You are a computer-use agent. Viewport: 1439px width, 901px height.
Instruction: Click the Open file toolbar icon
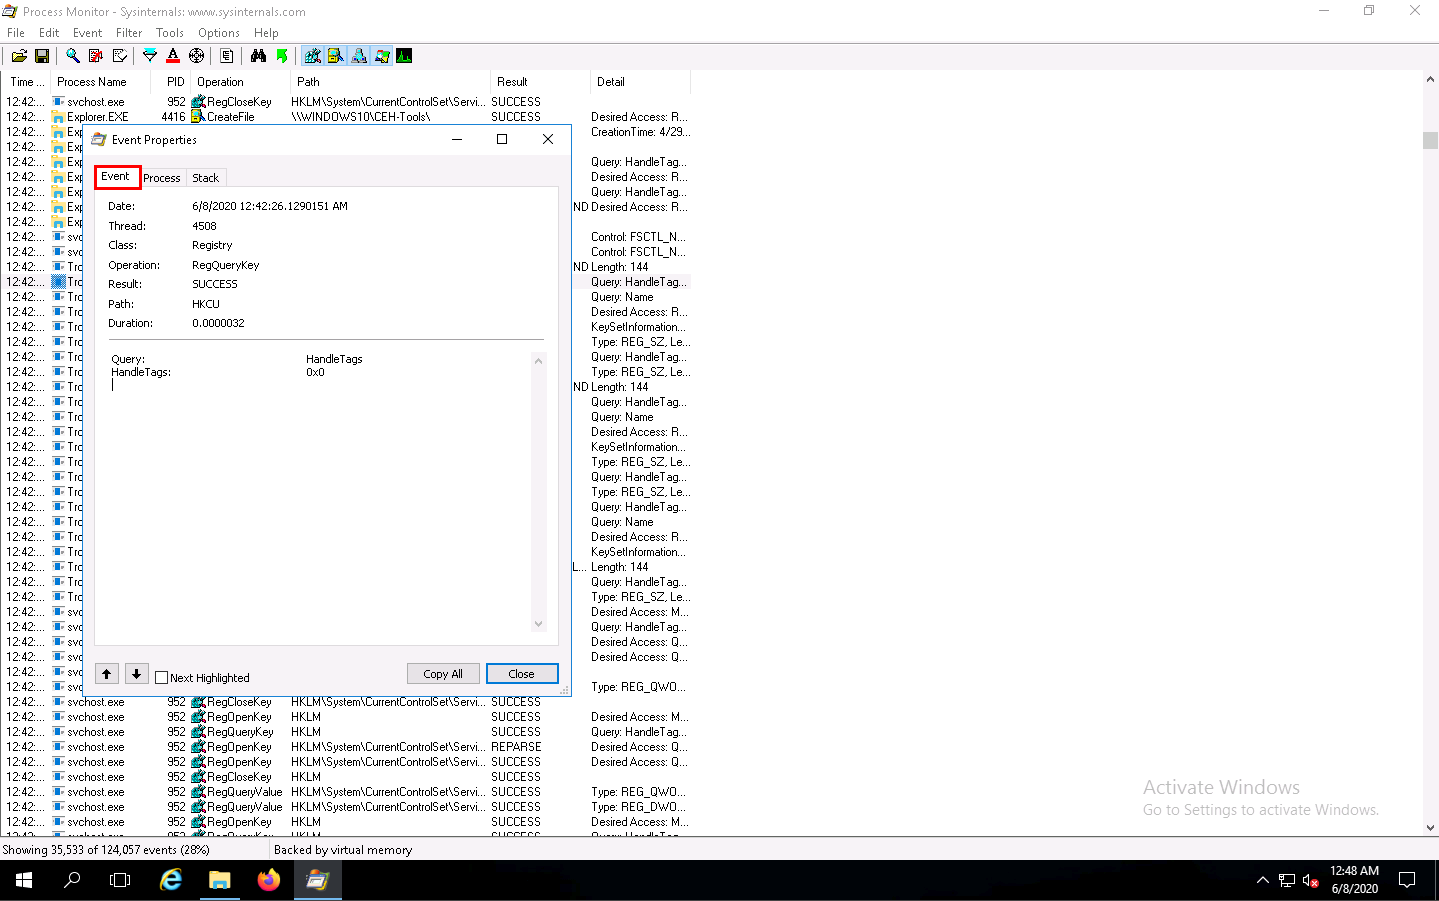click(x=19, y=56)
